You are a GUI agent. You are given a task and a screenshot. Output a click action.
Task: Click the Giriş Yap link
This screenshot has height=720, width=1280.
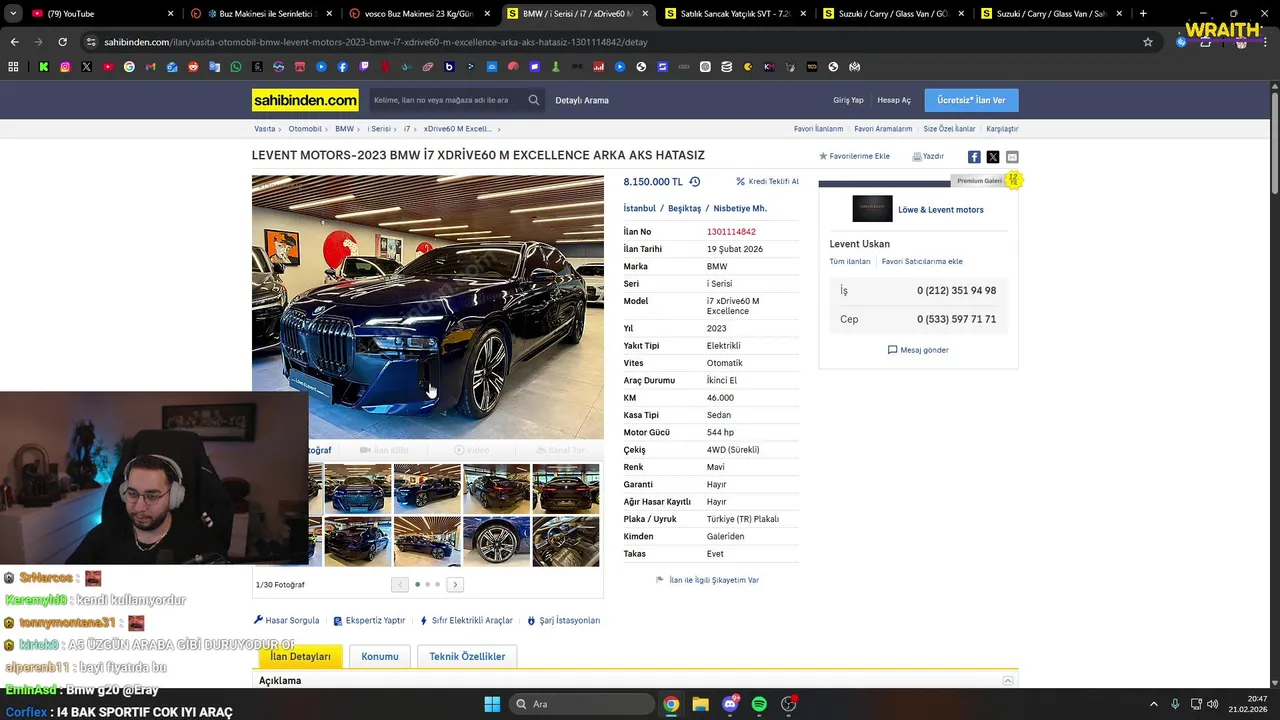click(848, 100)
